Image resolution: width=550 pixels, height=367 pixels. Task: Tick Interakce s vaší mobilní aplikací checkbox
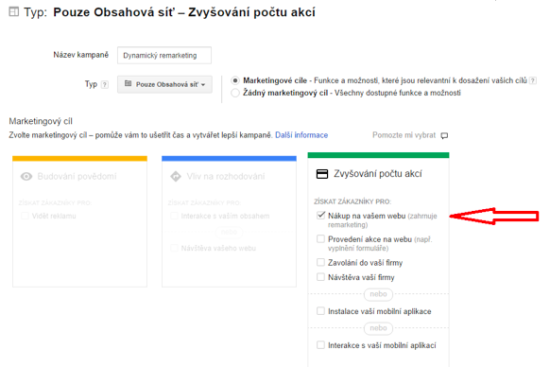coord(321,345)
